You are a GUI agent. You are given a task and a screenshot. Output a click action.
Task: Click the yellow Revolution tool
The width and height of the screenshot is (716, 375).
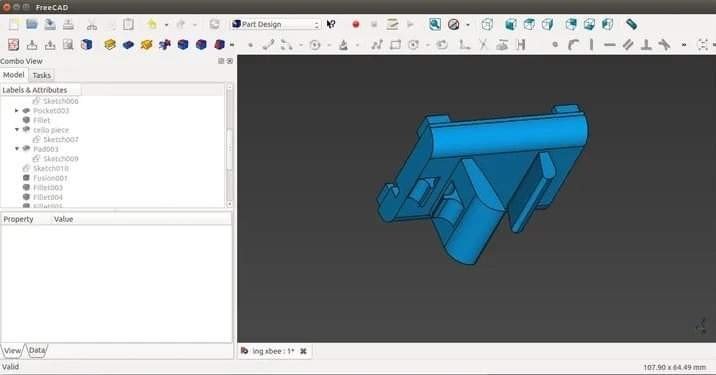point(146,45)
